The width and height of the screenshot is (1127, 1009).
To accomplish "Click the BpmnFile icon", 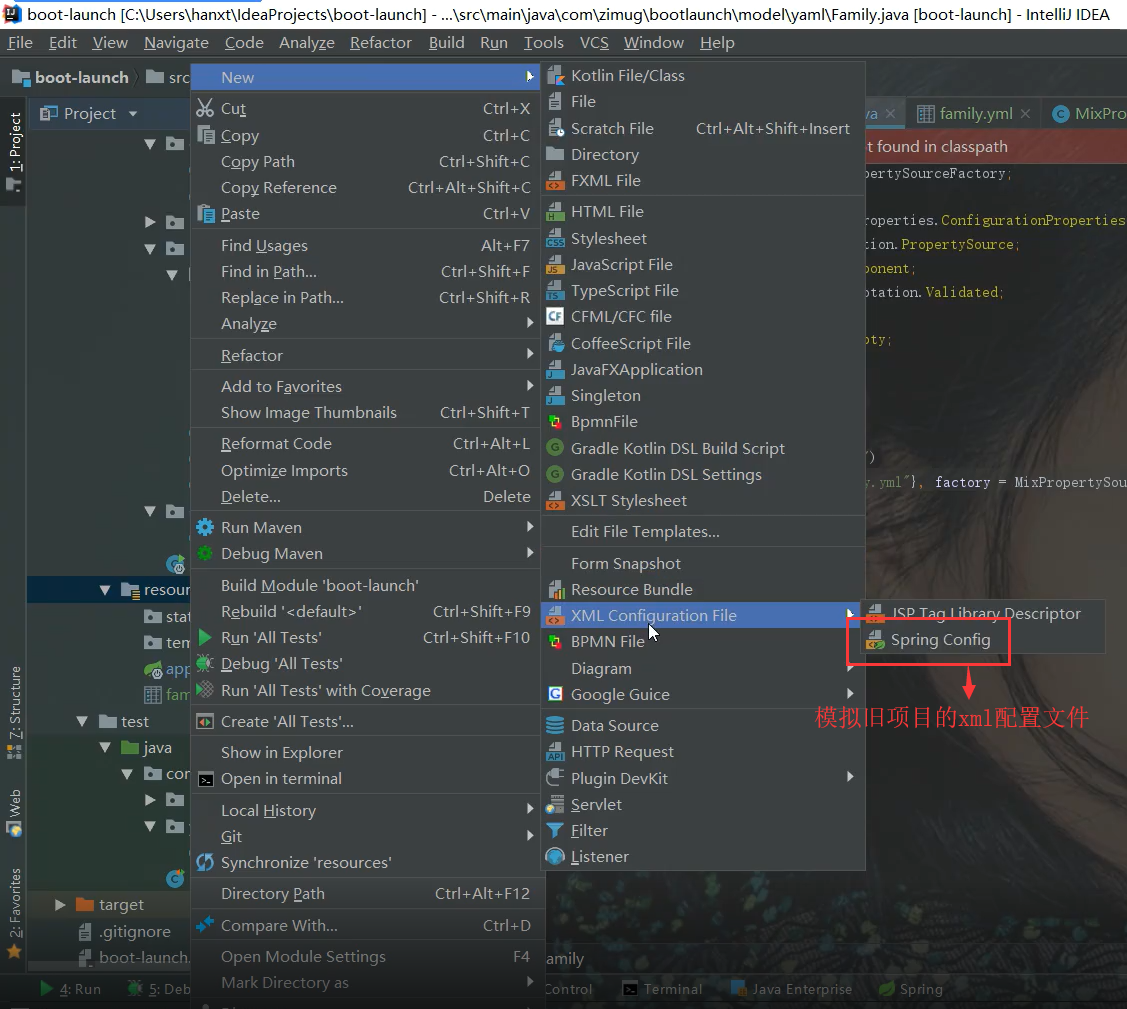I will pos(555,422).
